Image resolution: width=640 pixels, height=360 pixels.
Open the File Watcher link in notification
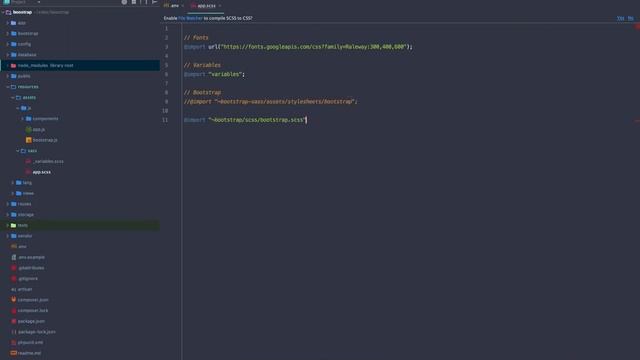coord(190,18)
